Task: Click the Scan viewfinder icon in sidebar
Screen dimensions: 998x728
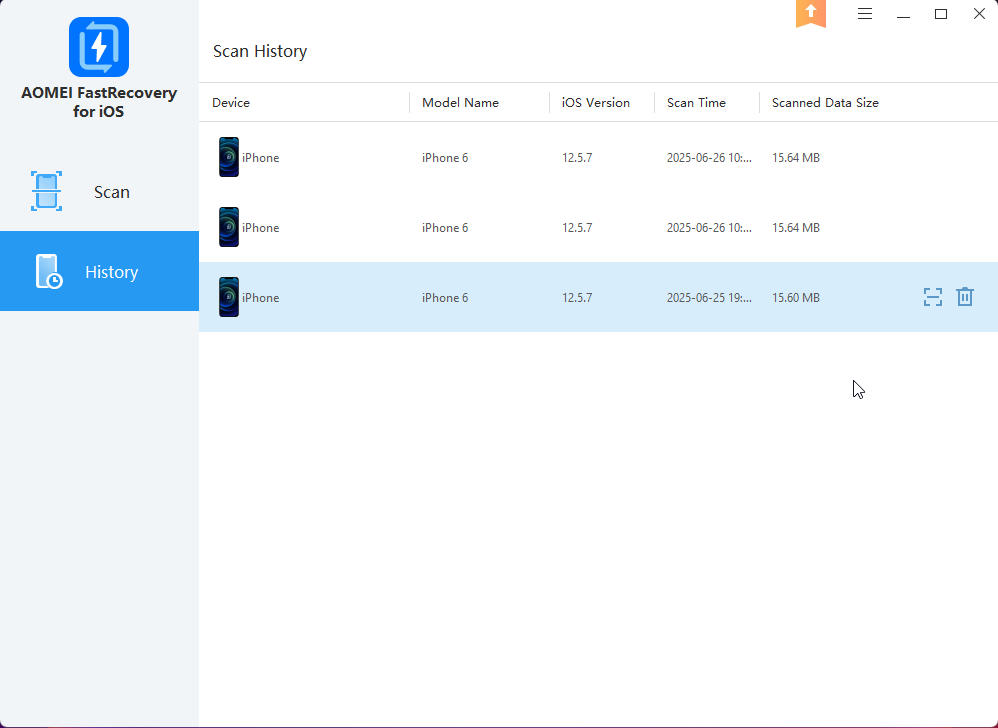Action: point(46,191)
